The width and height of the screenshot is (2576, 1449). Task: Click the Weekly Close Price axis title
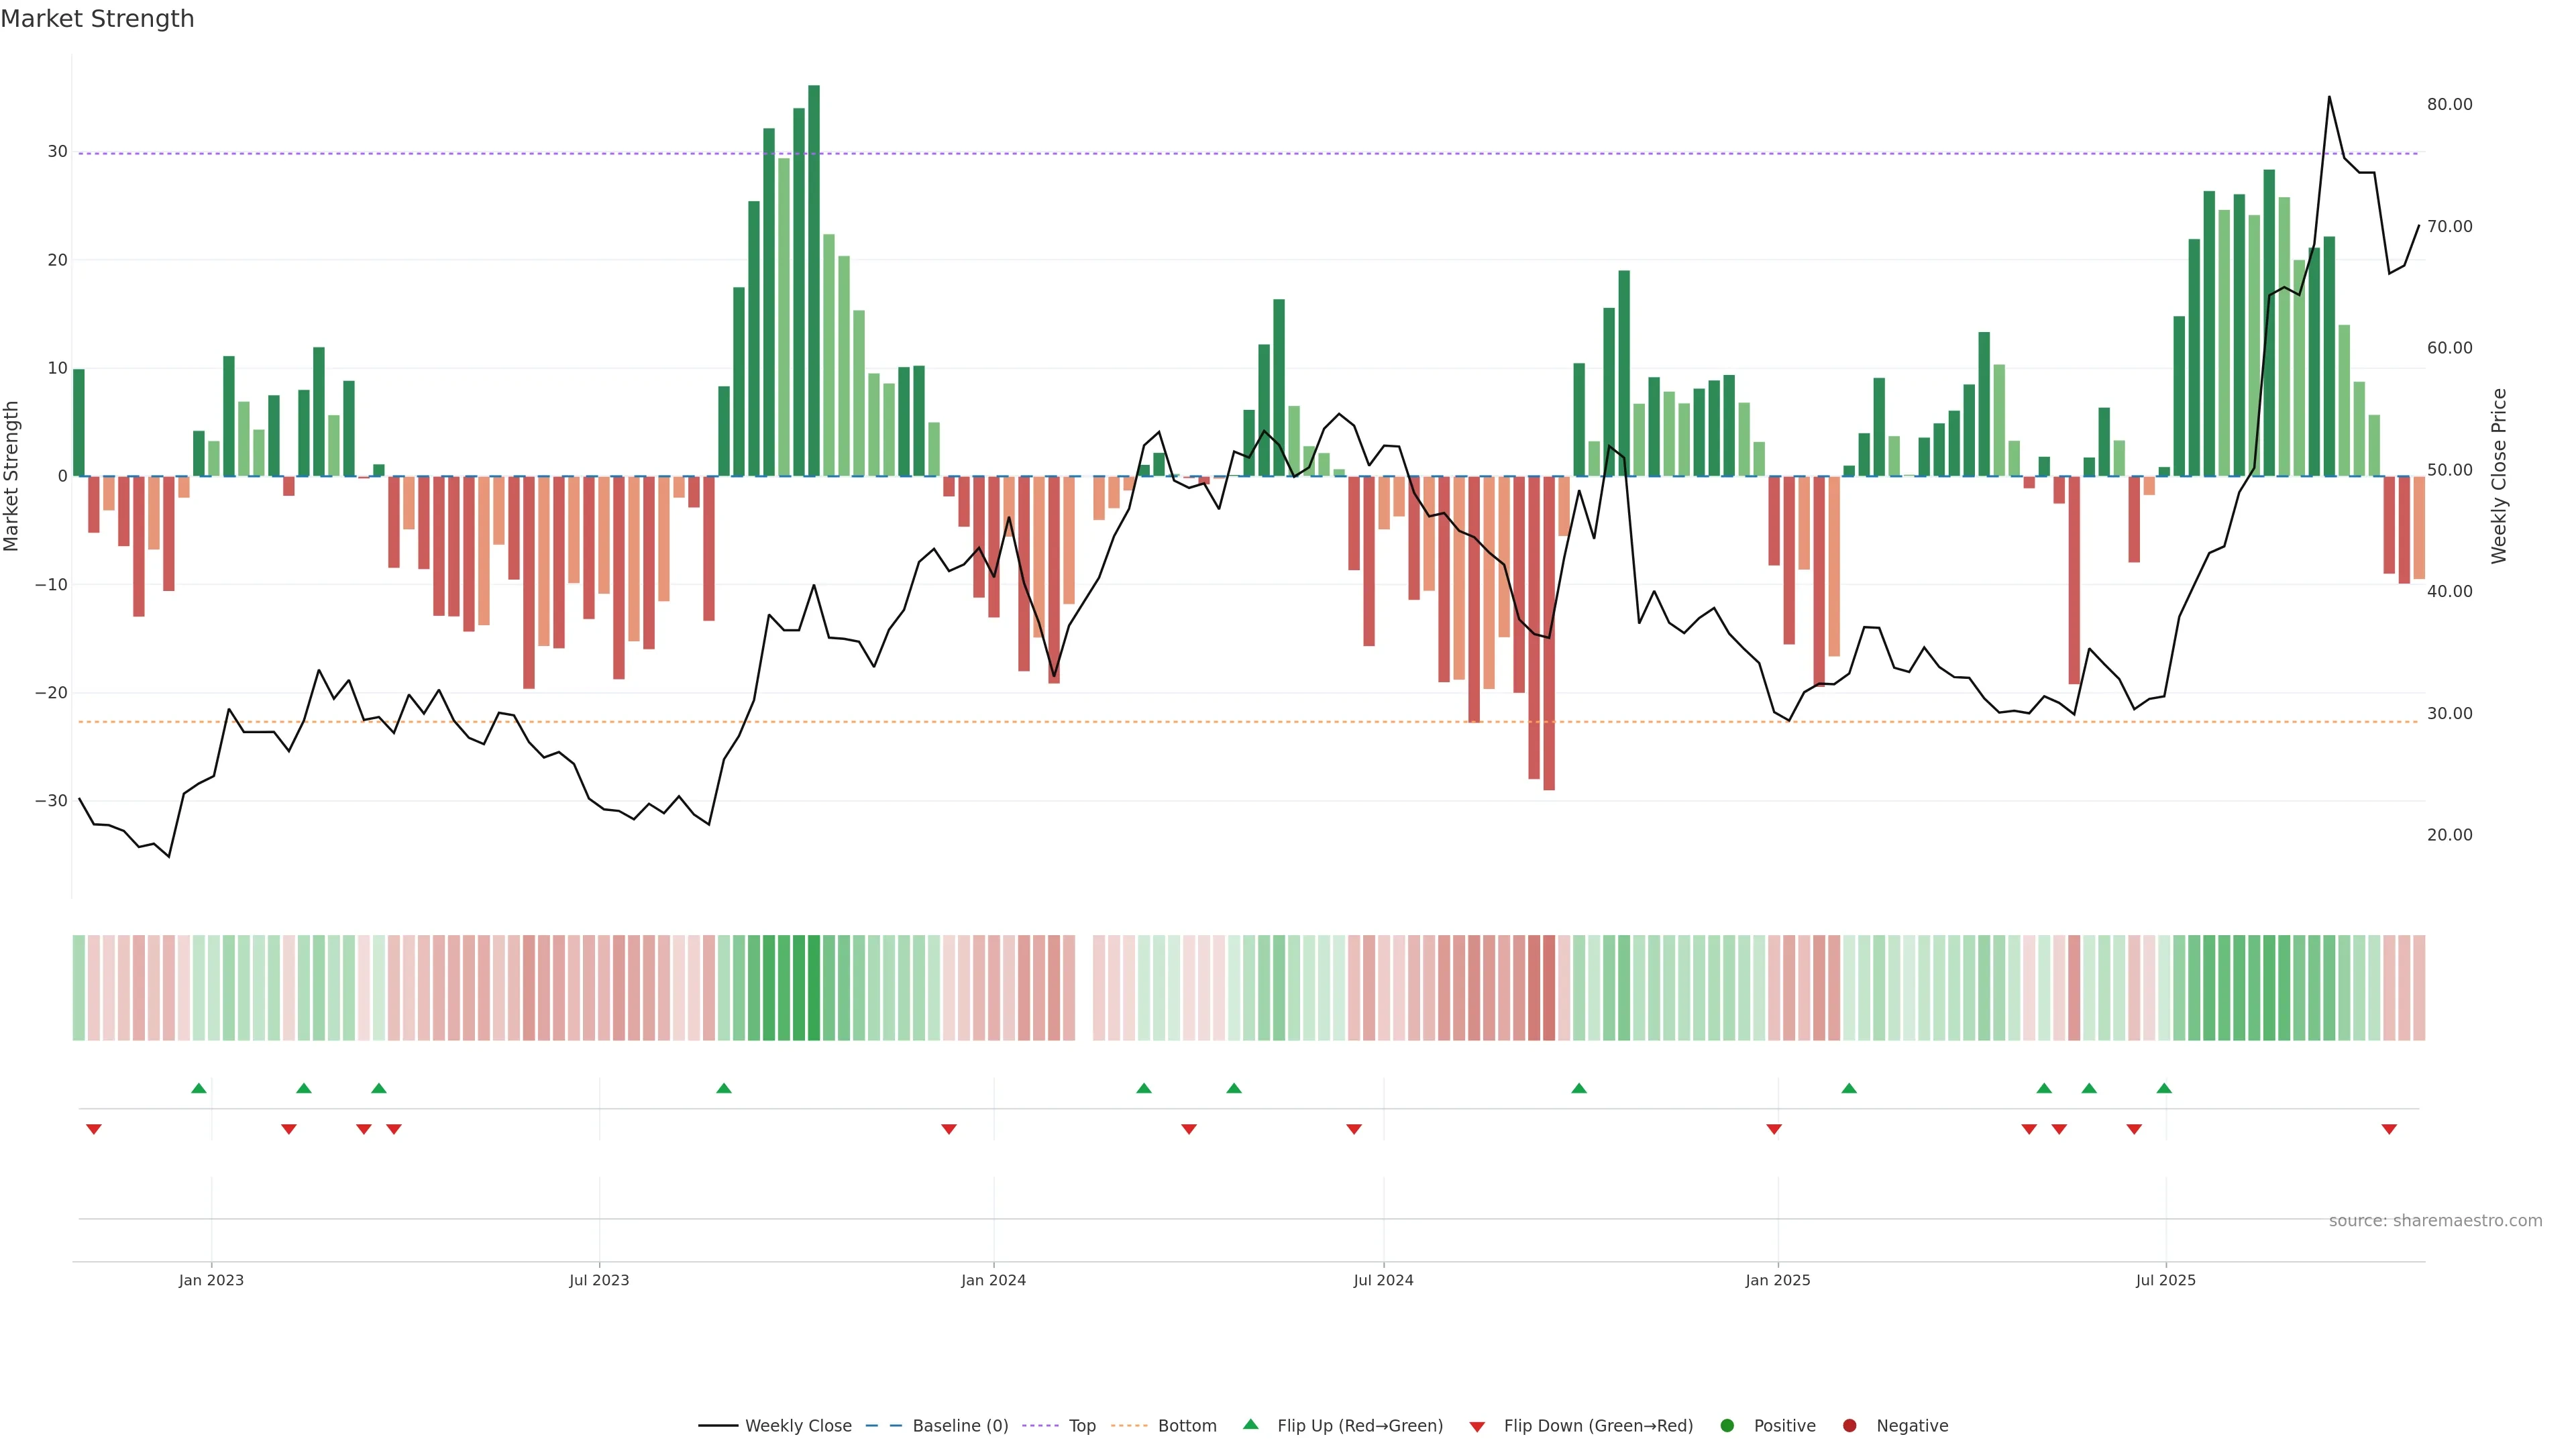[2499, 476]
